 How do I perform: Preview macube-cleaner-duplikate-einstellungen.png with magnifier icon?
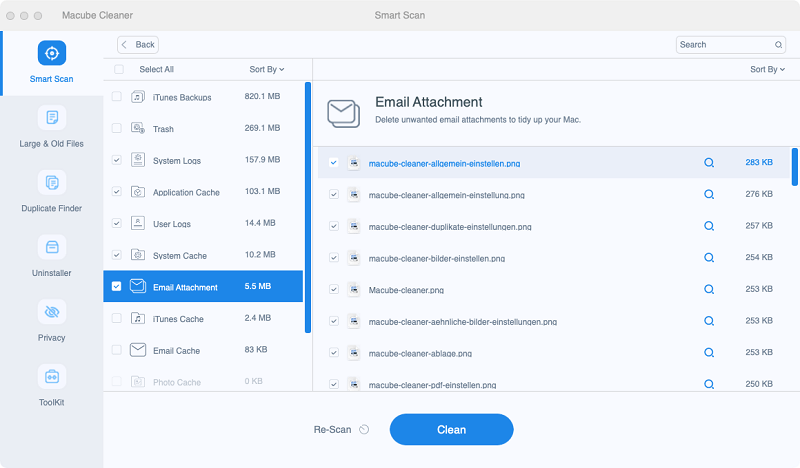(709, 226)
